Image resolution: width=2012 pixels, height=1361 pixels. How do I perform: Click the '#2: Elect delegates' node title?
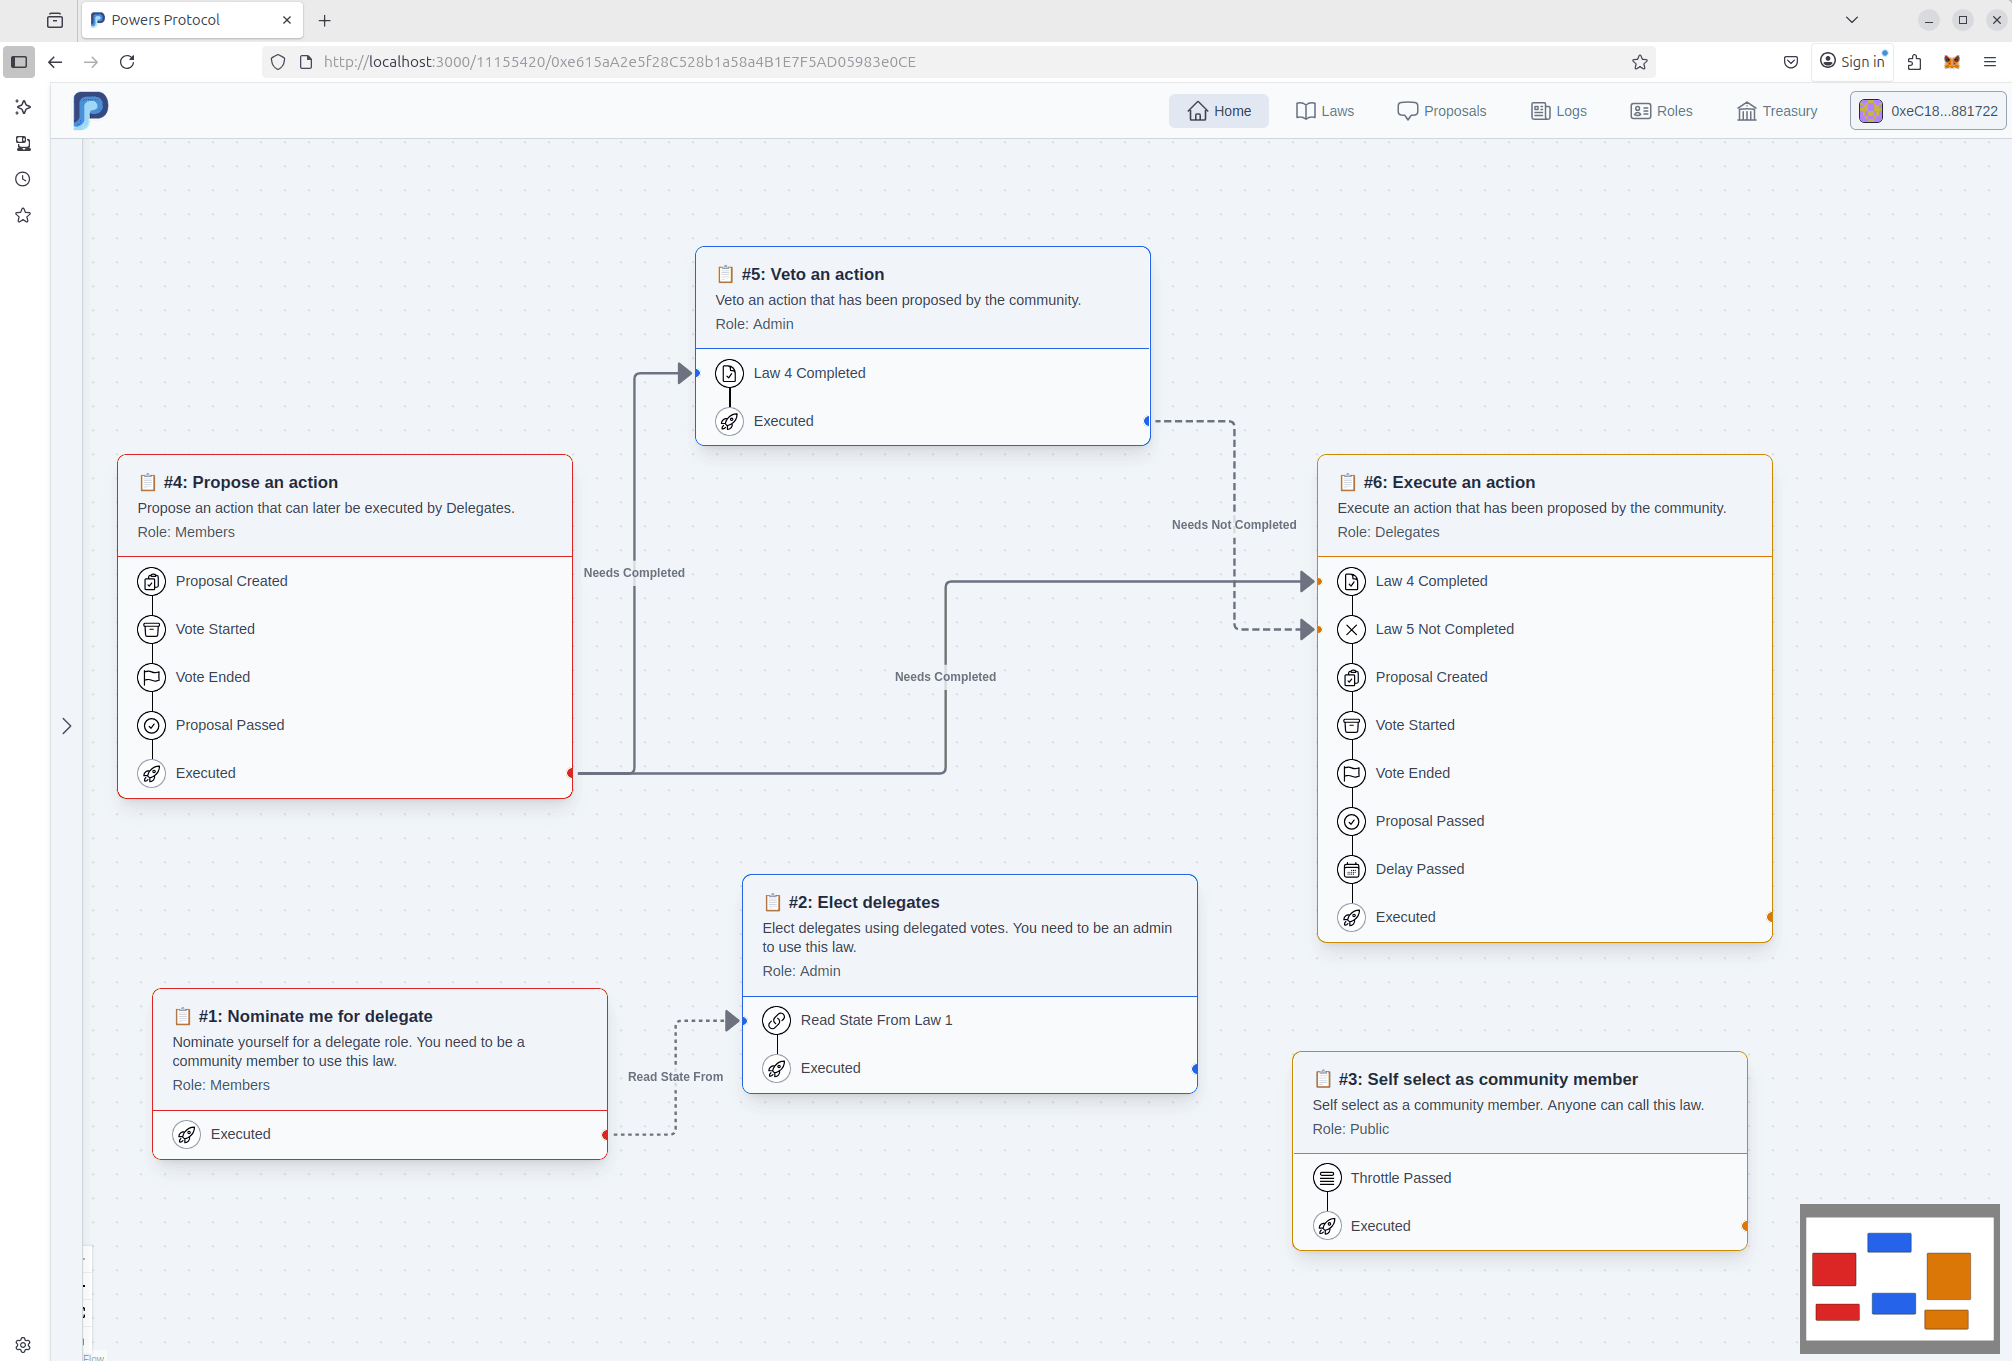tap(863, 903)
